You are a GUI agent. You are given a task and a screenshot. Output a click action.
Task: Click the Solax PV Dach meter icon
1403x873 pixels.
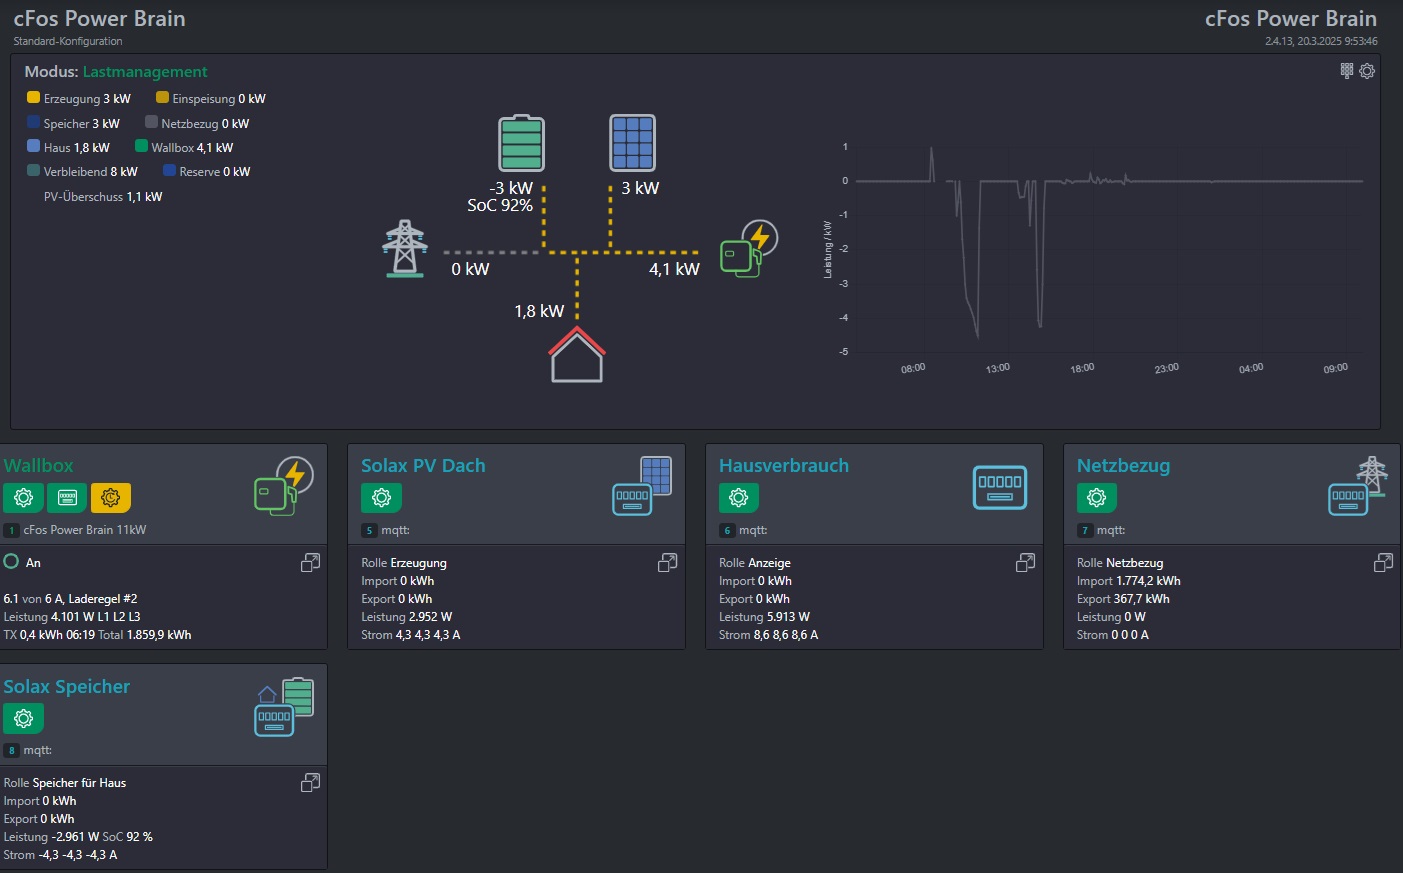[642, 486]
